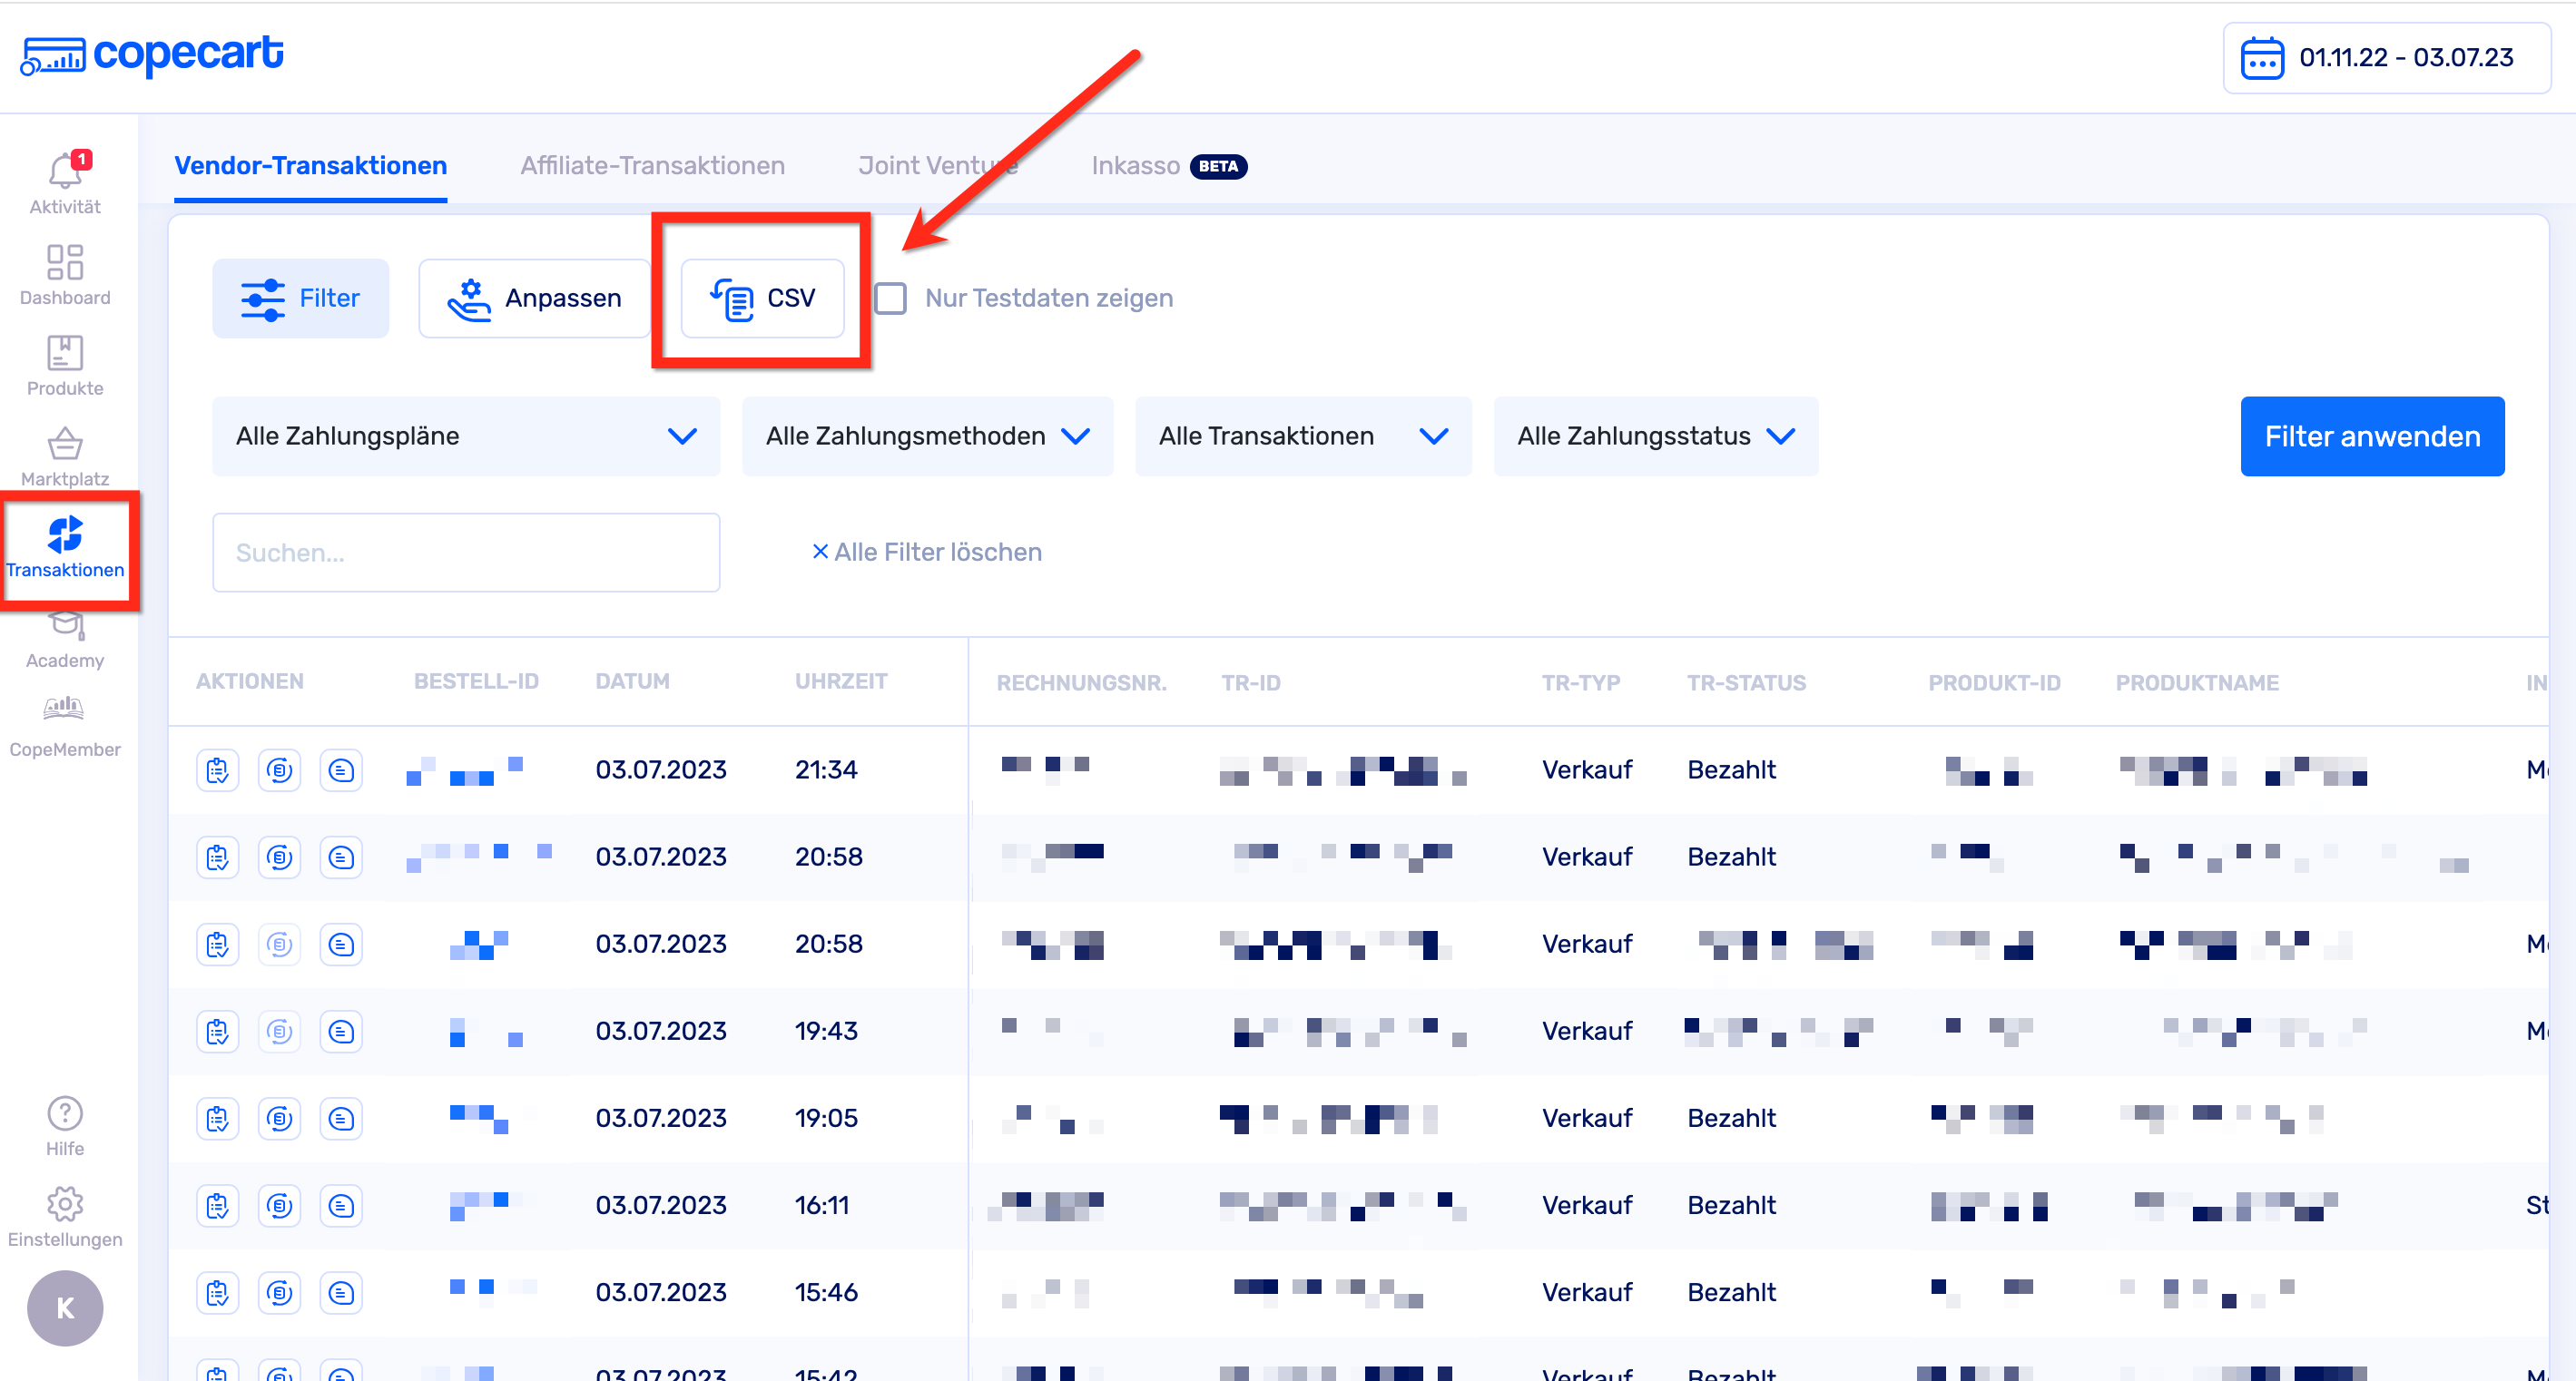This screenshot has height=1381, width=2576.
Task: Expand Alle Zahlungsmethoden dropdown
Action: pyautogui.click(x=926, y=436)
